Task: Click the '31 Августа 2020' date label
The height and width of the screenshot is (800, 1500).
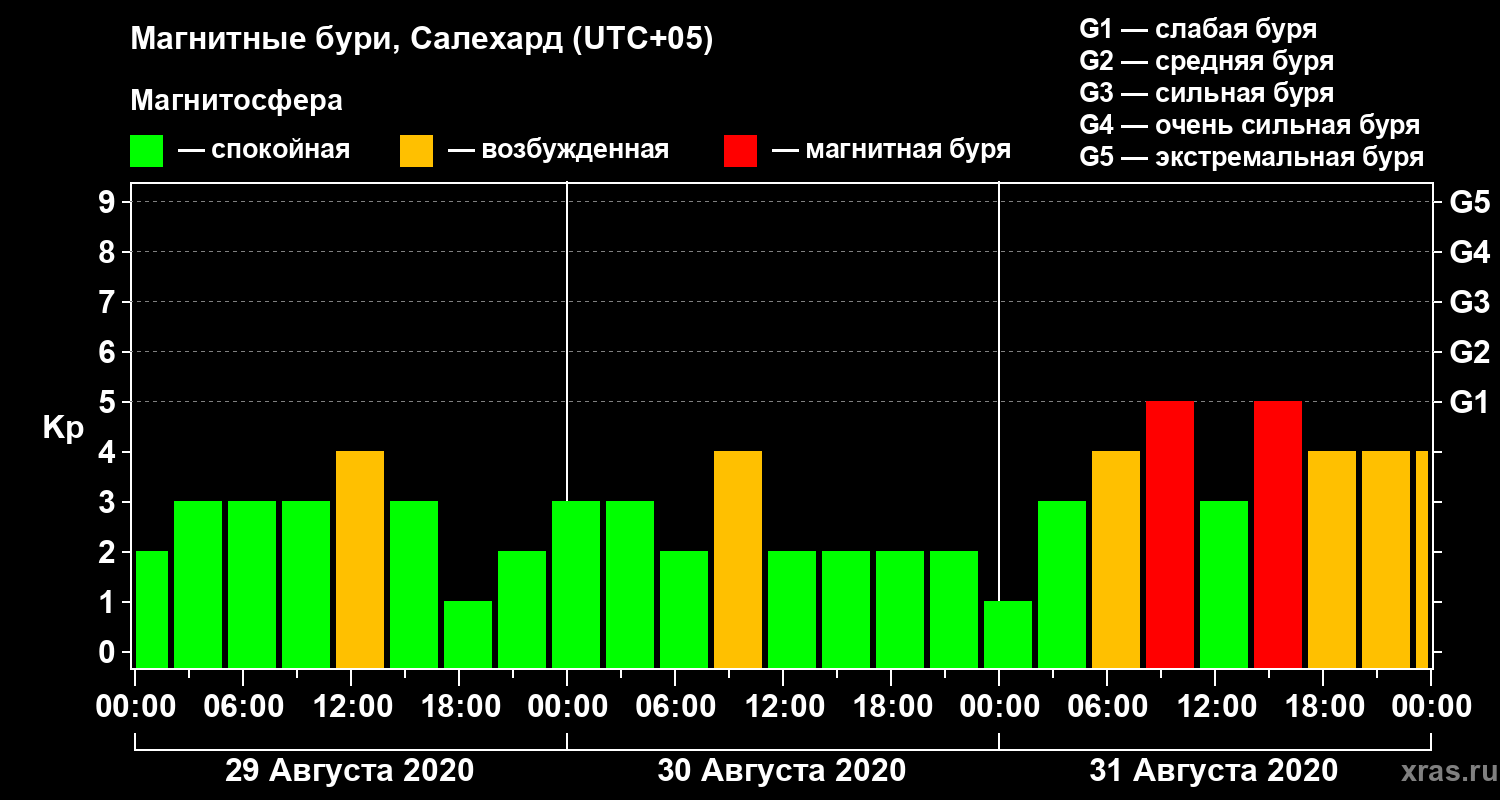Action: point(1213,771)
